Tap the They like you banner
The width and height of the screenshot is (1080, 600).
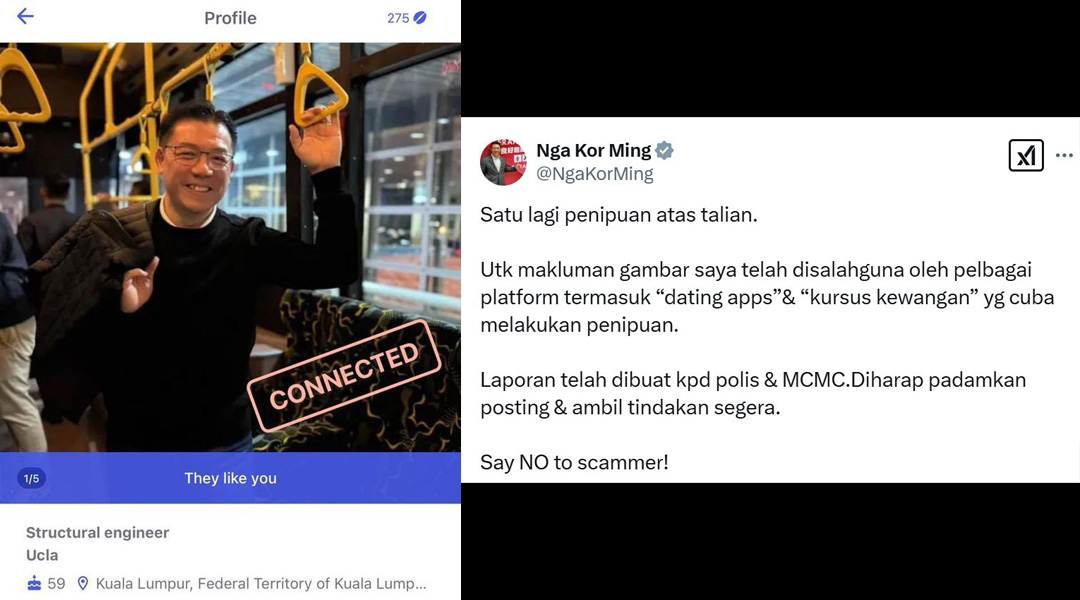[x=230, y=478]
